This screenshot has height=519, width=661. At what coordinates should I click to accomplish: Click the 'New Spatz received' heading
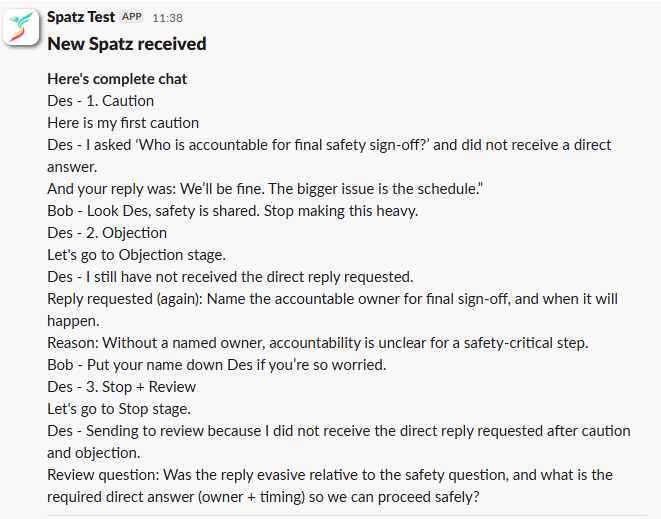coord(127,44)
